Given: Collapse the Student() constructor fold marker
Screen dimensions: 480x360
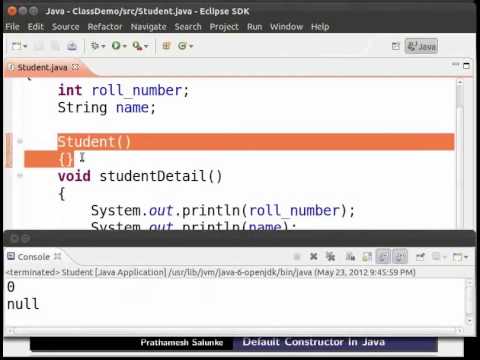Looking at the screenshot, I should [20, 141].
